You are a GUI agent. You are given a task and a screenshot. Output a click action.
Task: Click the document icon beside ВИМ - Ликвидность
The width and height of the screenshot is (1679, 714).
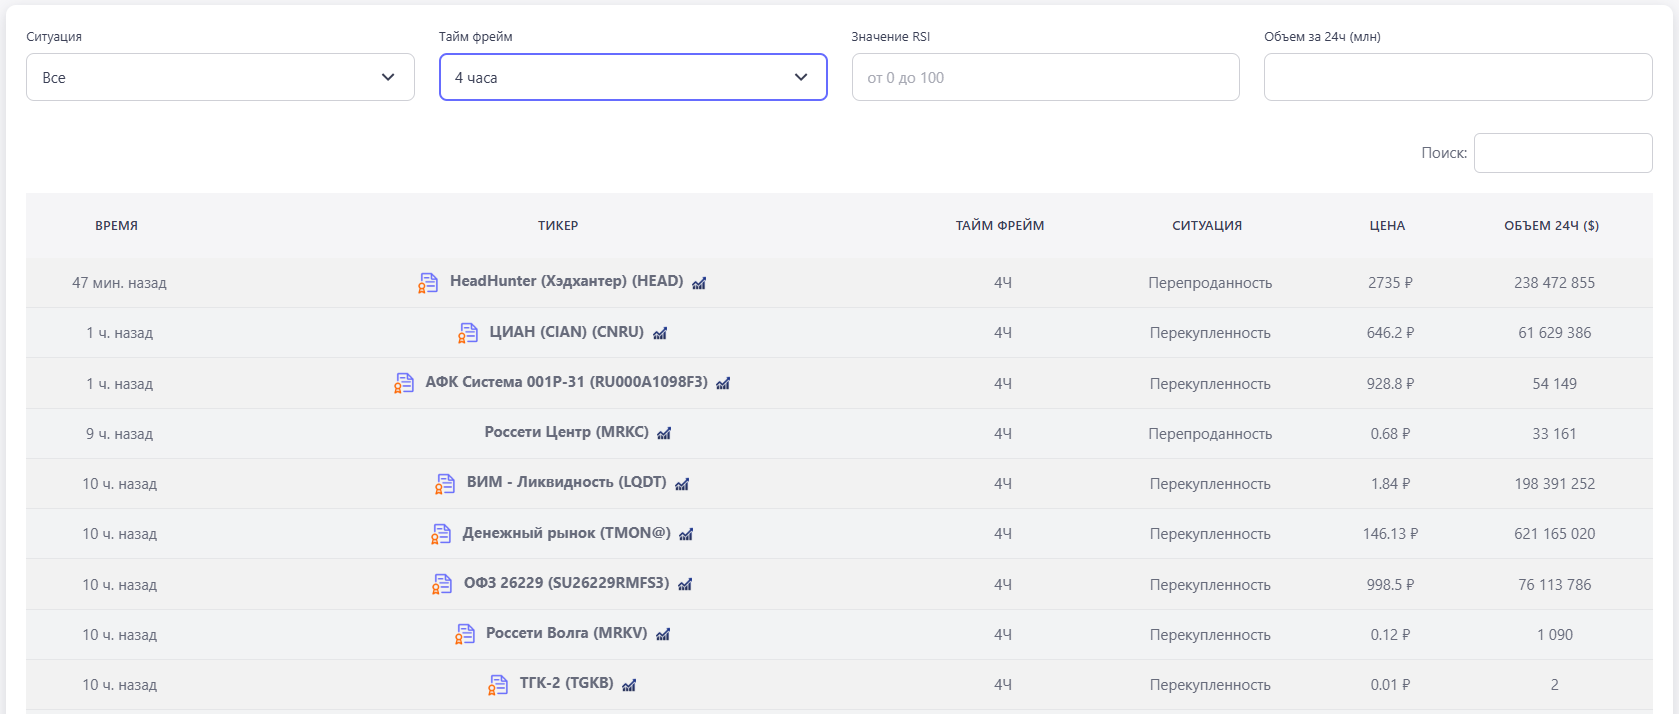(x=445, y=484)
